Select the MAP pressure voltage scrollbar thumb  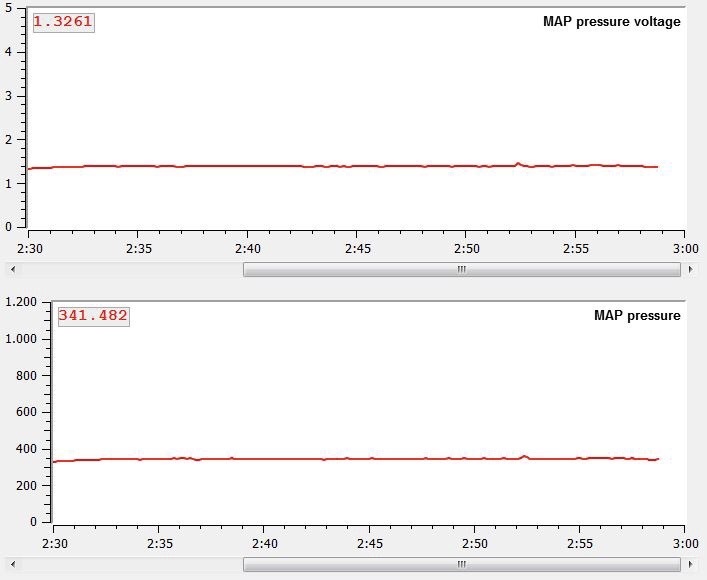tap(461, 269)
